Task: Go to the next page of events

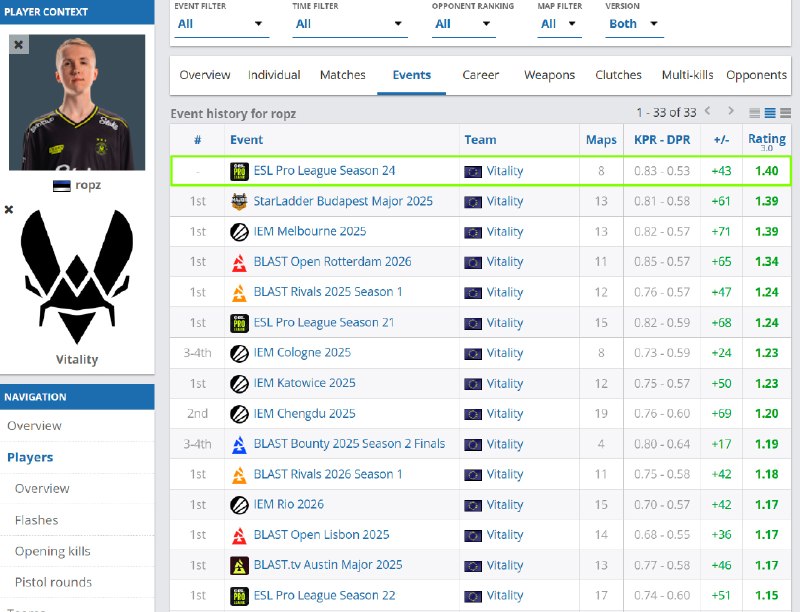Action: pyautogui.click(x=731, y=111)
